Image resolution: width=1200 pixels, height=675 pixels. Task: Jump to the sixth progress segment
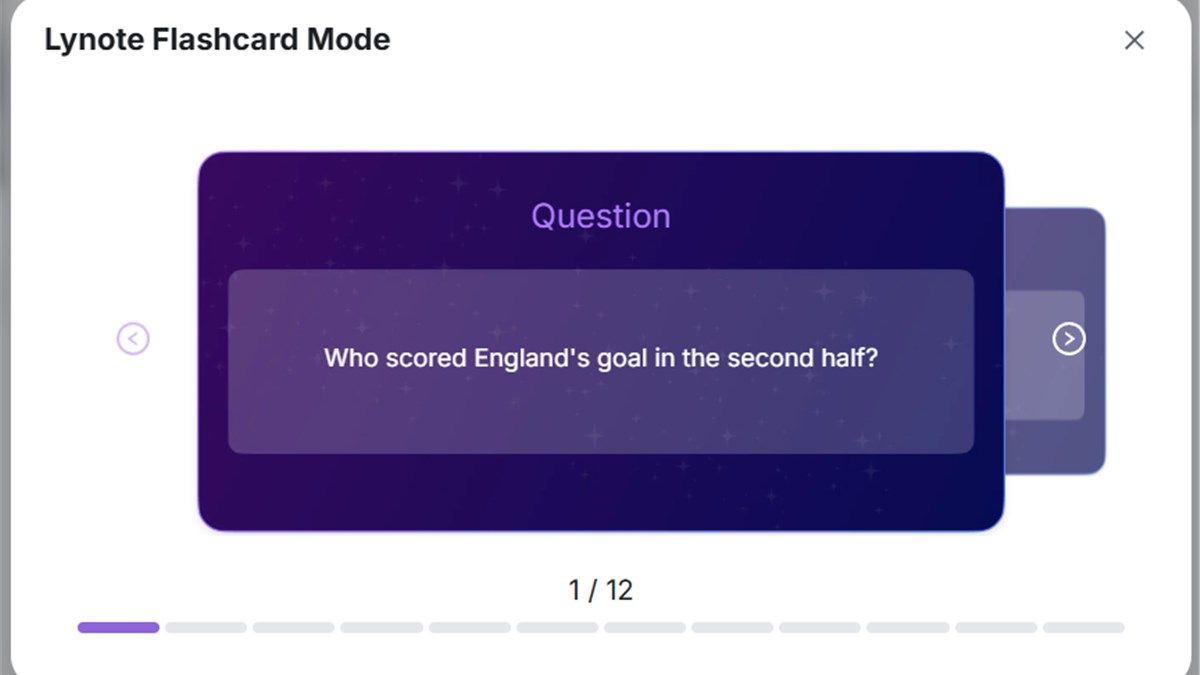coord(557,628)
